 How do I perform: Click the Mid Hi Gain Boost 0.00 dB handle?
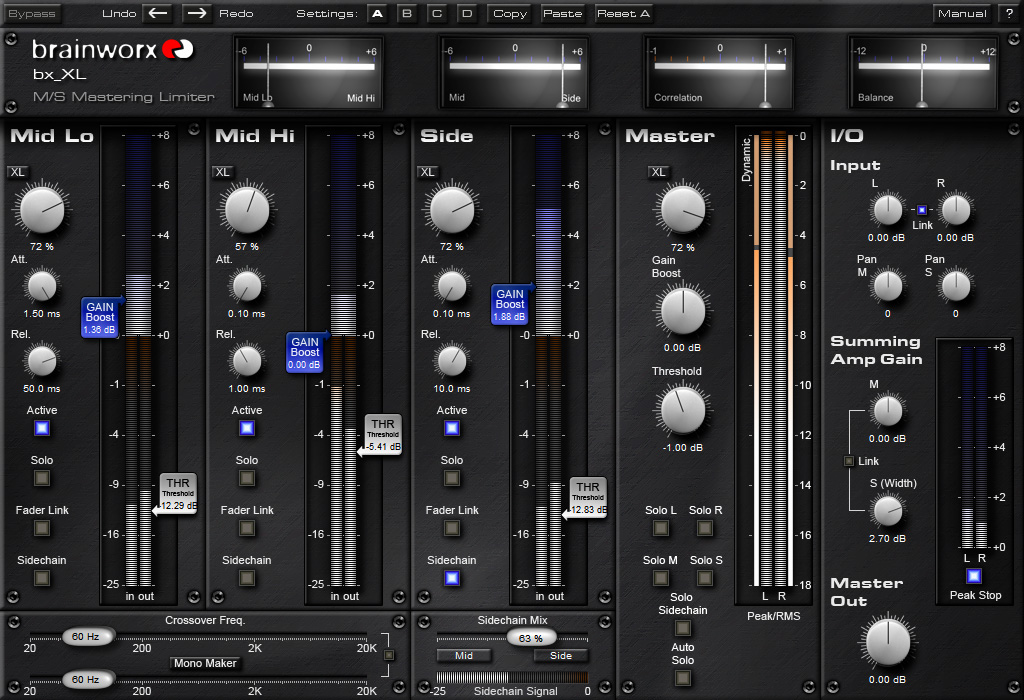(306, 353)
